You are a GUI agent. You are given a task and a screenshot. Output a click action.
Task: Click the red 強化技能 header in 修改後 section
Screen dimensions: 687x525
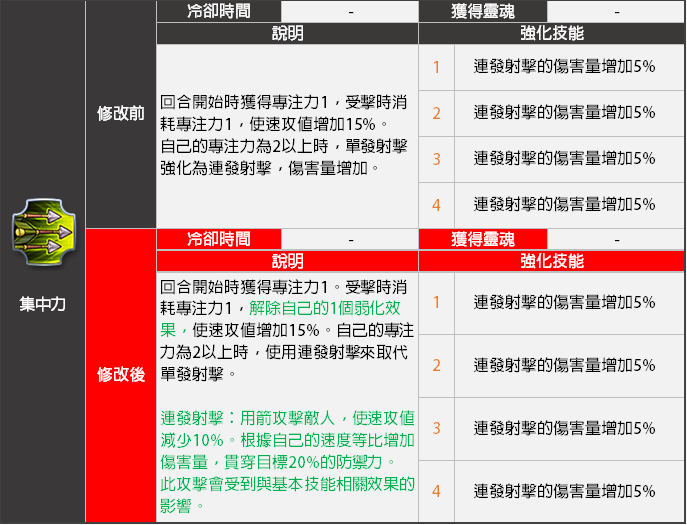point(552,261)
